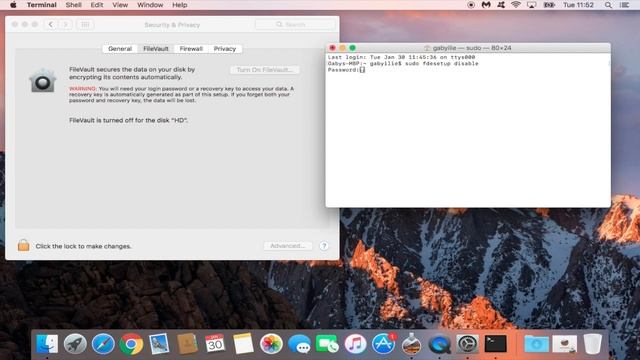The width and height of the screenshot is (640, 360).
Task: Click the Security & Privacy search field
Action: click(295, 24)
